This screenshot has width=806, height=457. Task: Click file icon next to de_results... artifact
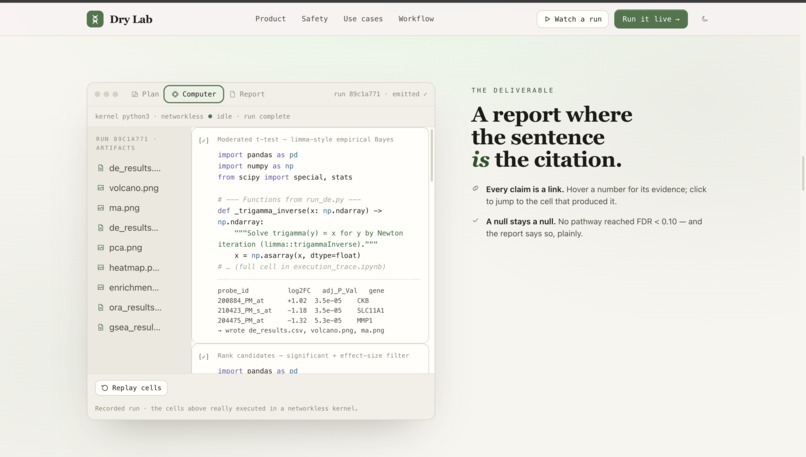click(x=101, y=228)
